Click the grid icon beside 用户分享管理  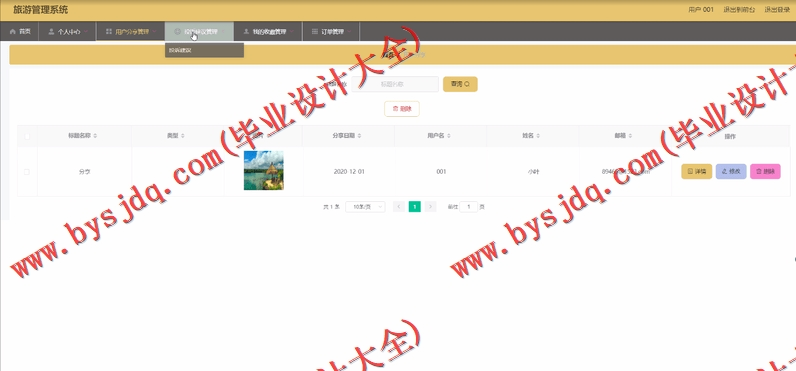point(109,31)
